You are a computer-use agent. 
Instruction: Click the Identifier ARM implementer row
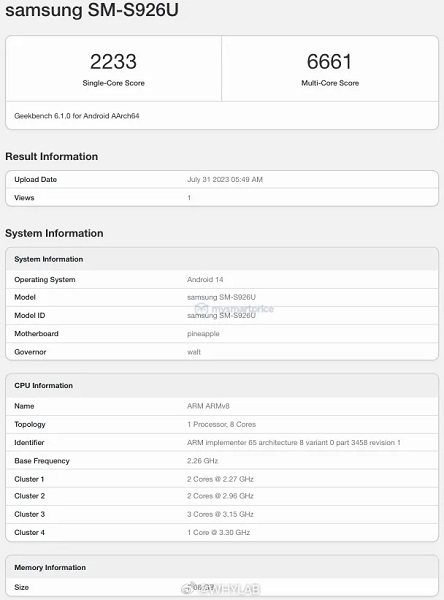(222, 442)
